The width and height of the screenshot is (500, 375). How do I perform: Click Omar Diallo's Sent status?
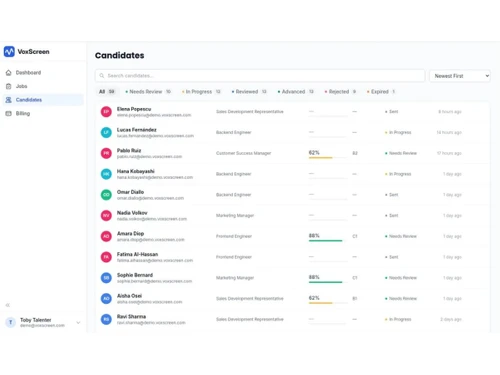click(392, 195)
